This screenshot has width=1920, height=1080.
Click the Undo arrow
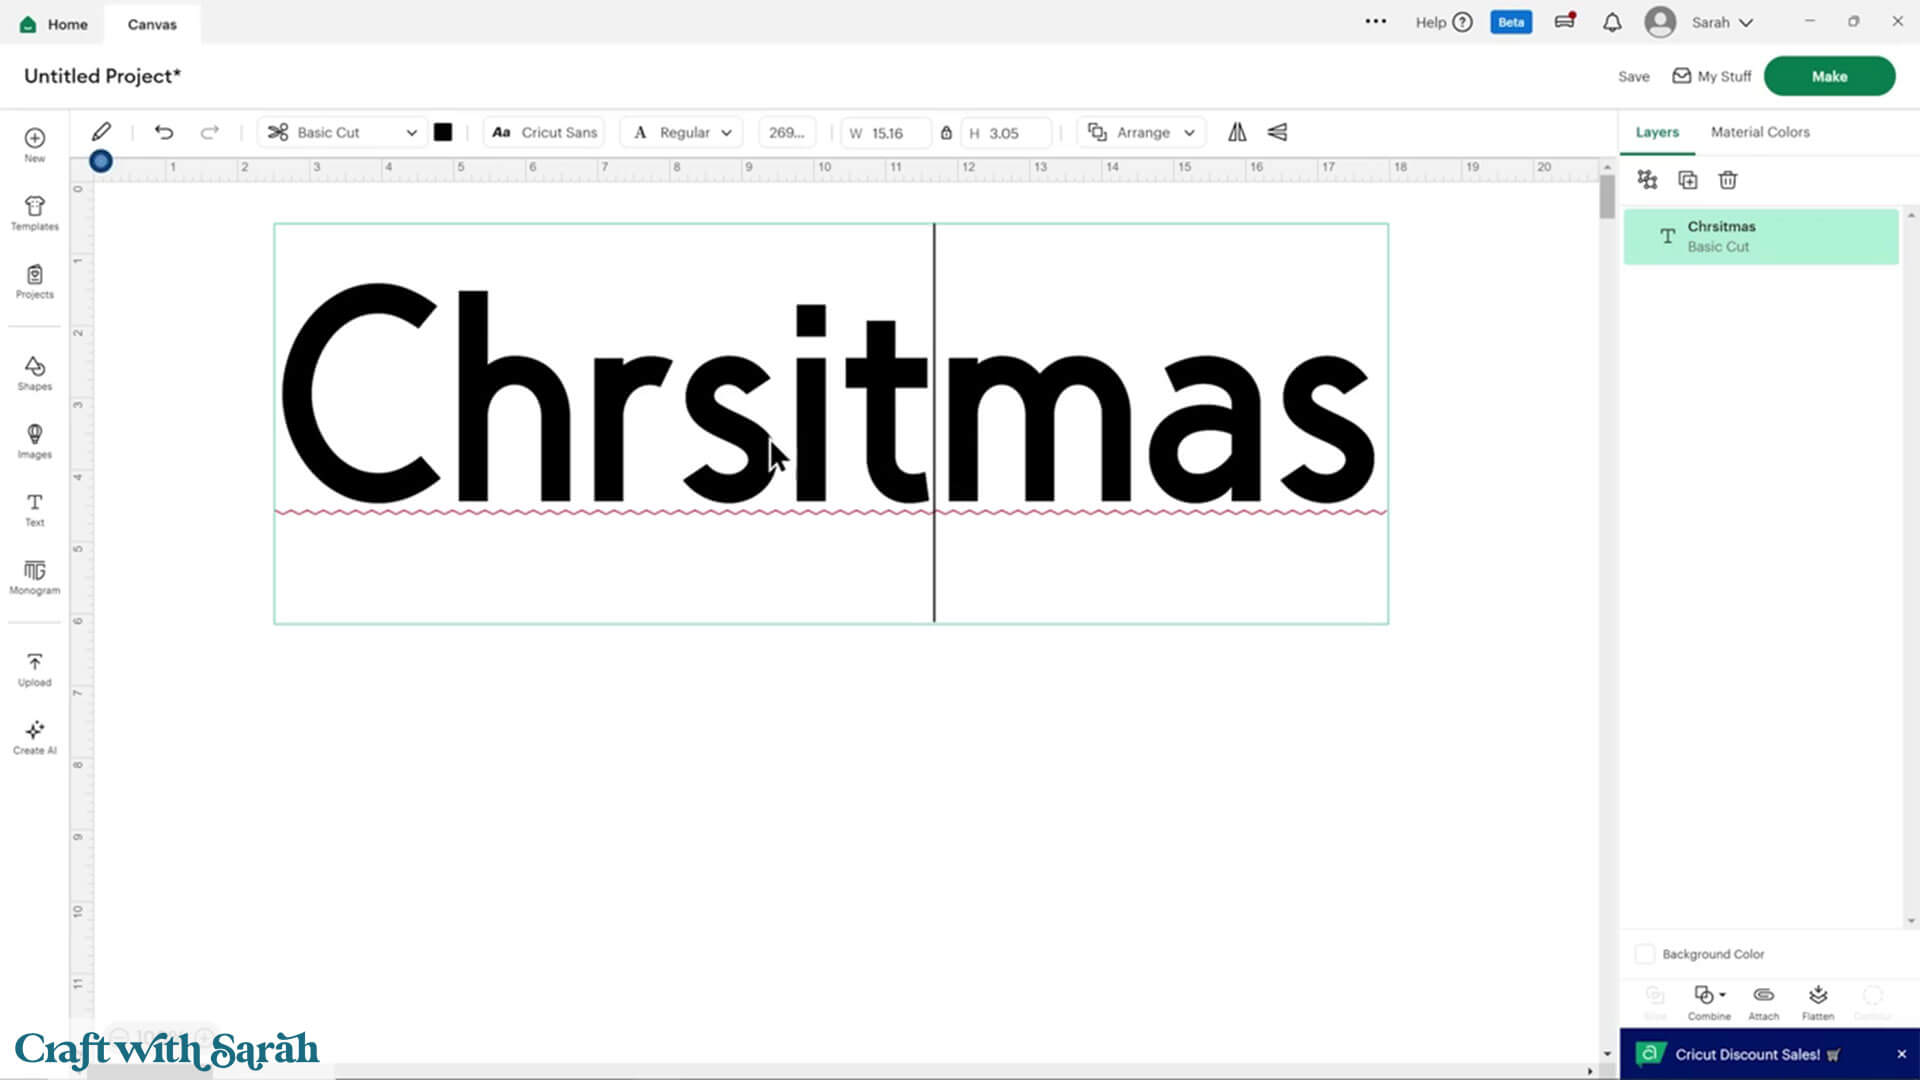164,132
